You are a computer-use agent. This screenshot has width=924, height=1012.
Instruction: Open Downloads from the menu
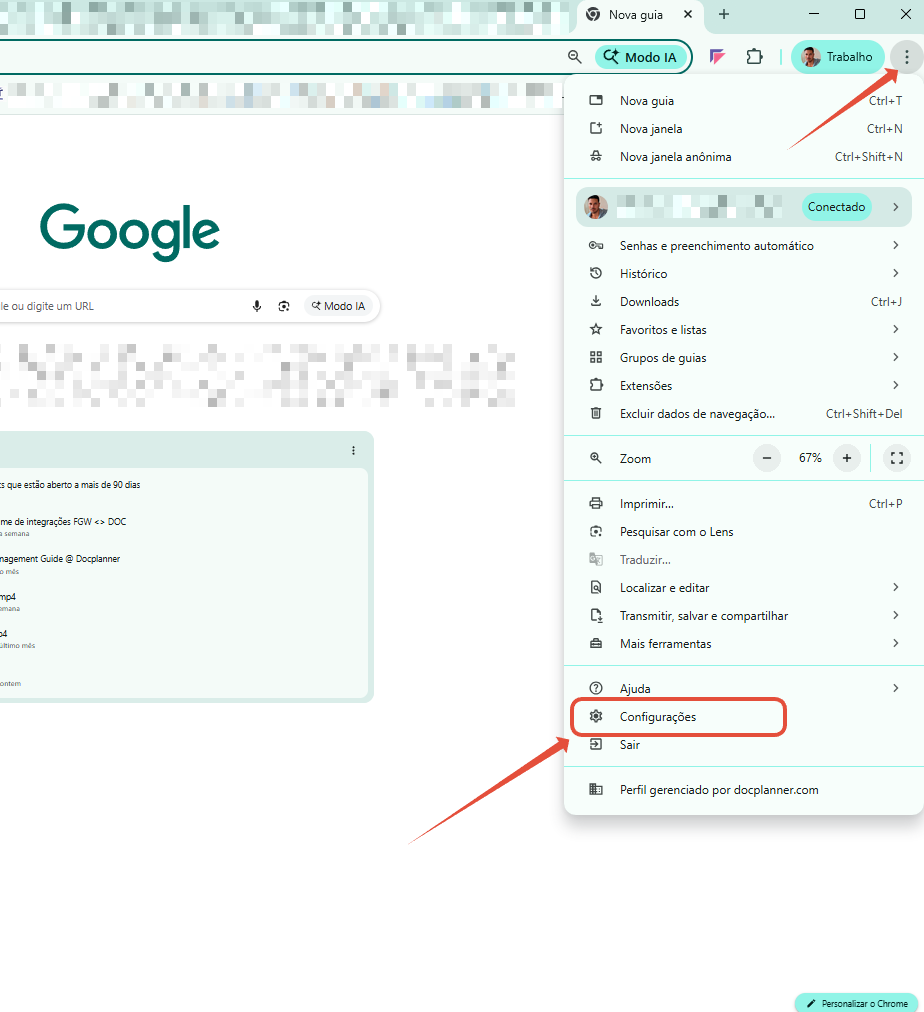pyautogui.click(x=743, y=301)
